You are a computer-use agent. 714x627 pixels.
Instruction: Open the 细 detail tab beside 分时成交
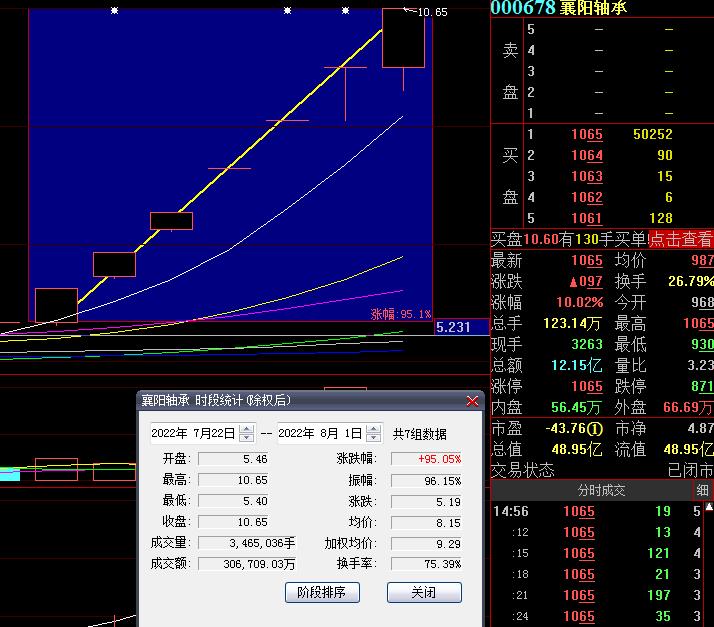pos(702,491)
